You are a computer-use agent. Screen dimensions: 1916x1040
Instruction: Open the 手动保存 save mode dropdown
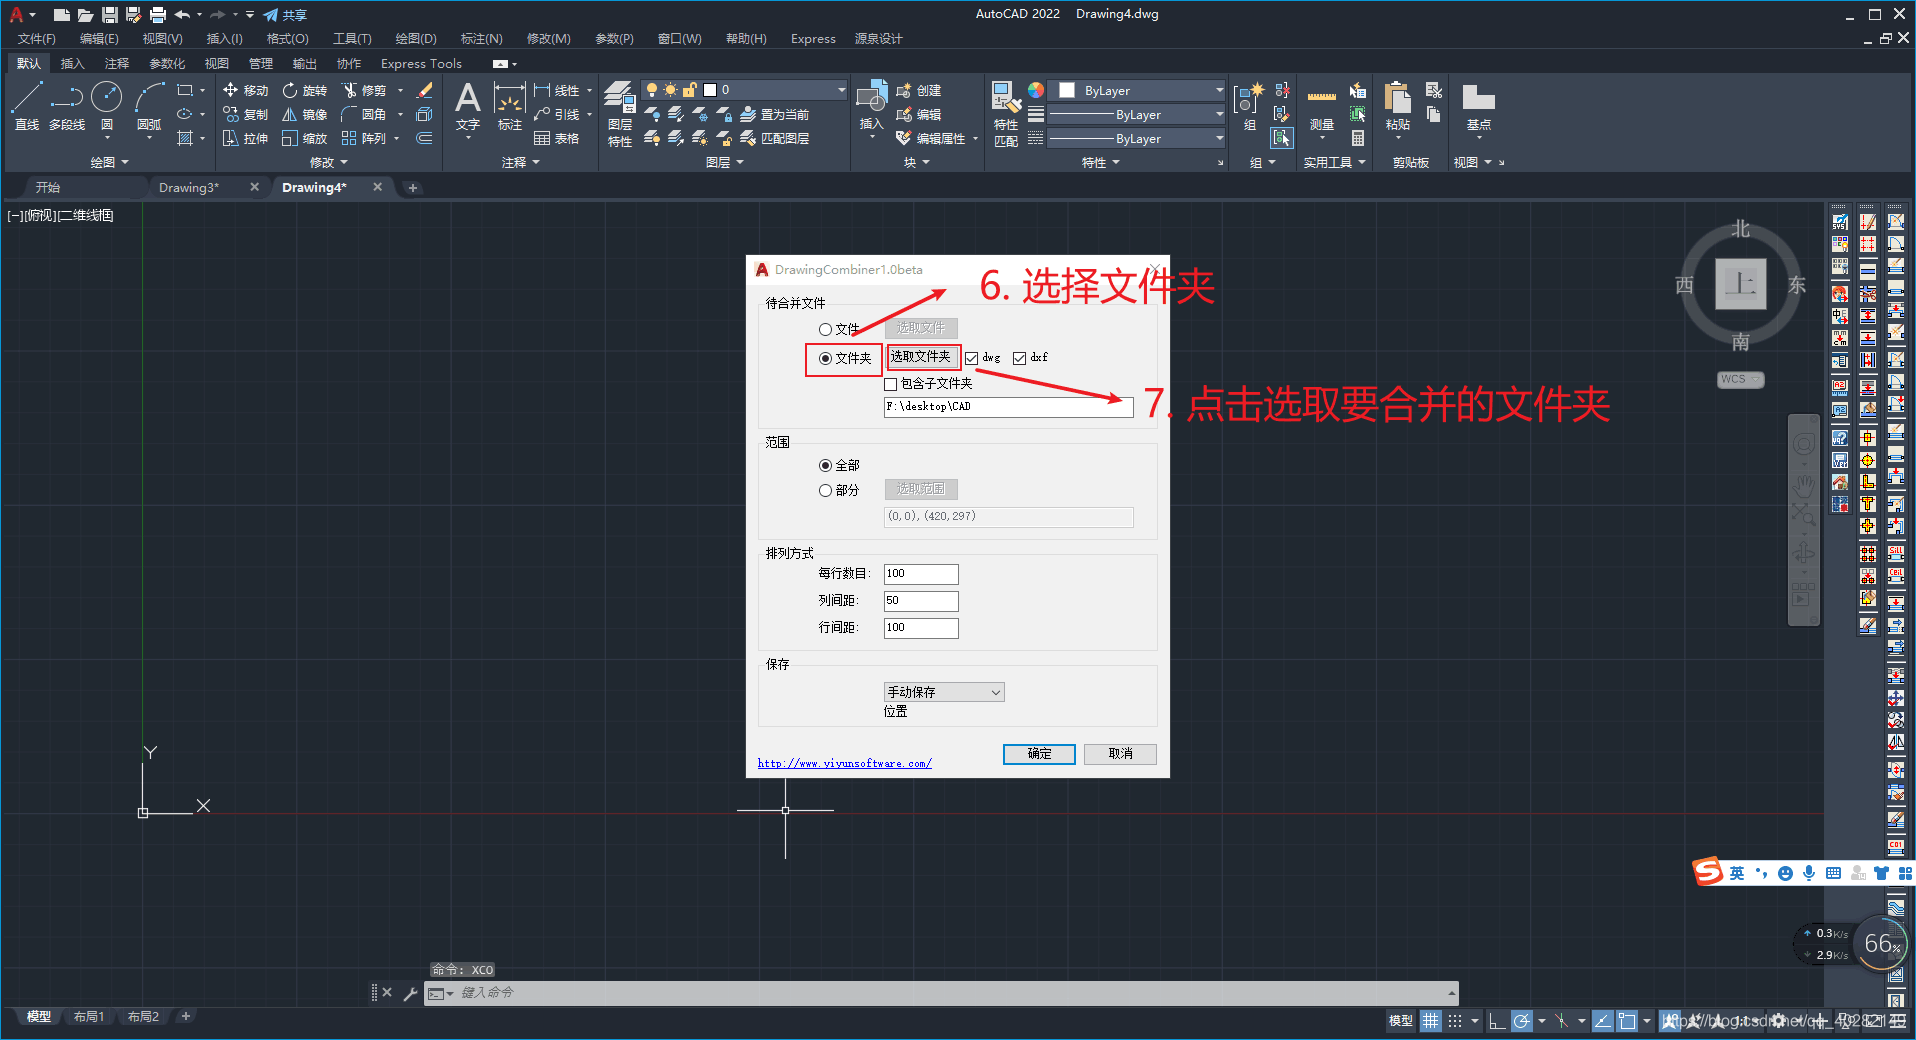click(944, 692)
